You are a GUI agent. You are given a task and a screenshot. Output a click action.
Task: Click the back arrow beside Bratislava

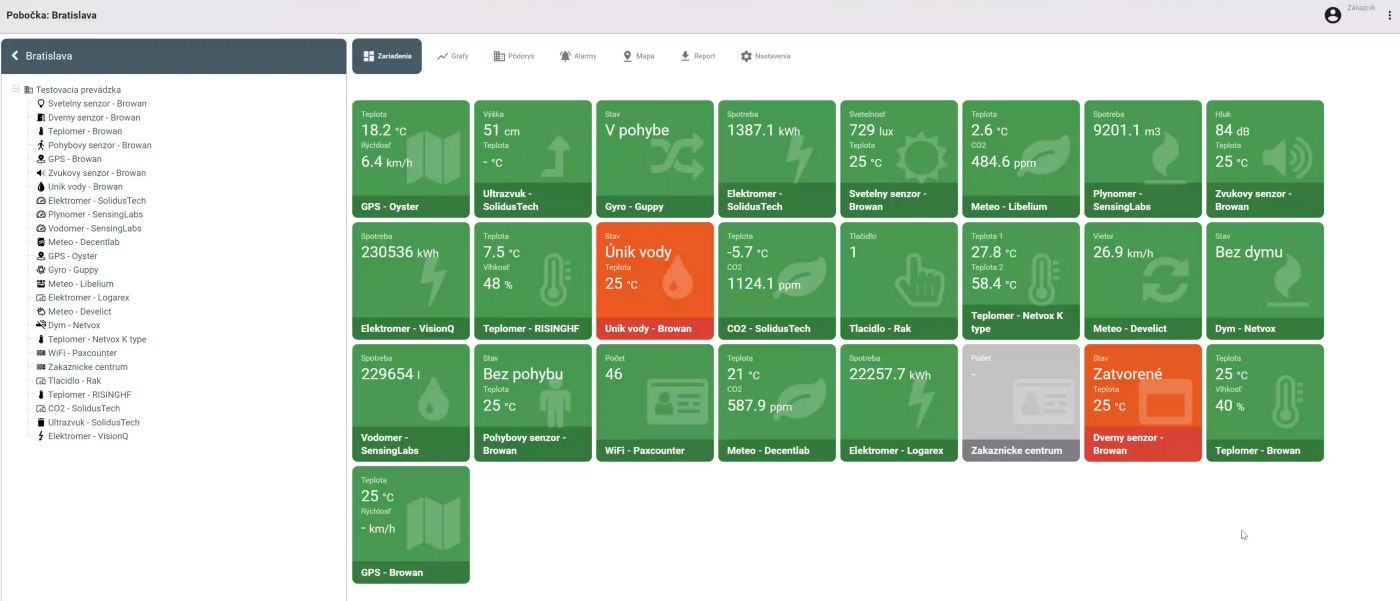click(x=15, y=56)
